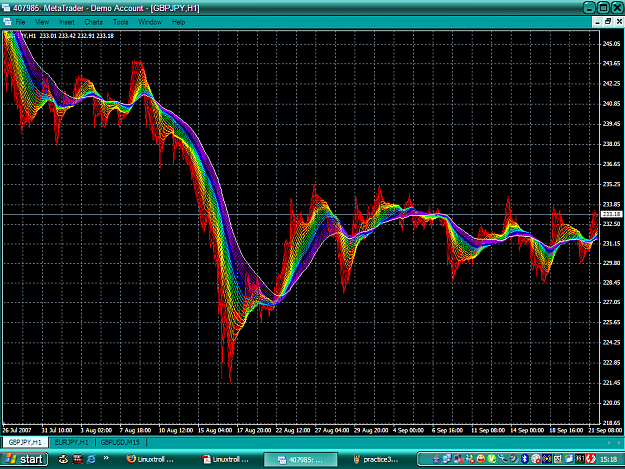This screenshot has height=469, width=625.
Task: Restore down the inner chart window
Action: click(x=608, y=22)
